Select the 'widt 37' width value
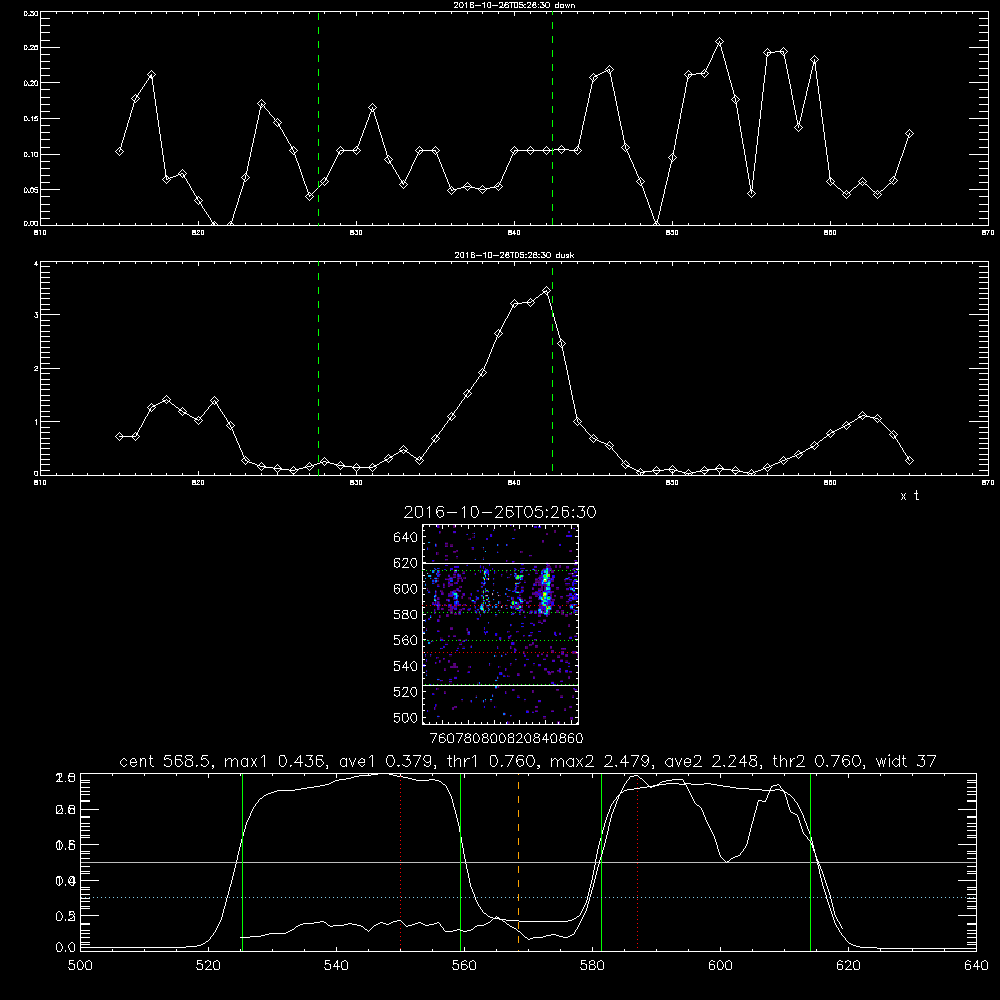The height and width of the screenshot is (1000, 1000). tap(906, 761)
